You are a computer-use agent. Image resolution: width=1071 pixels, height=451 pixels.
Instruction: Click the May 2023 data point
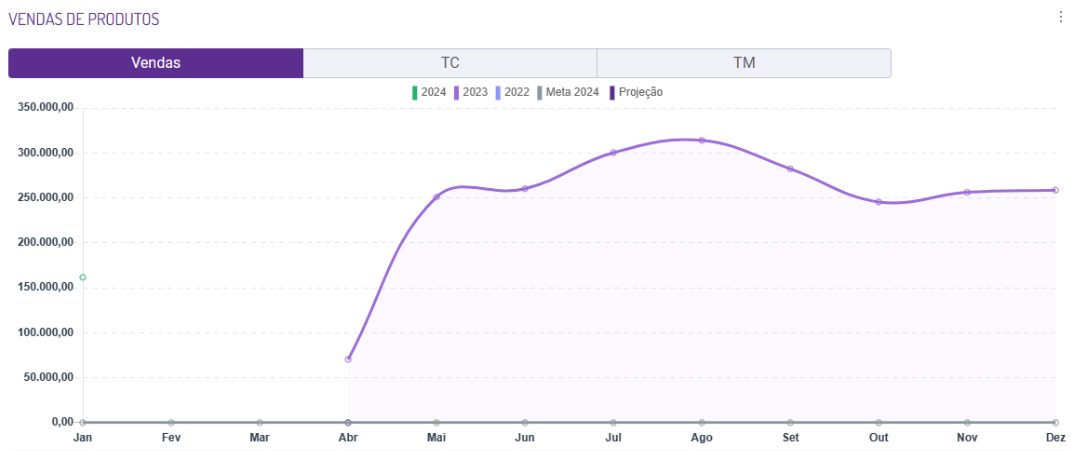436,197
